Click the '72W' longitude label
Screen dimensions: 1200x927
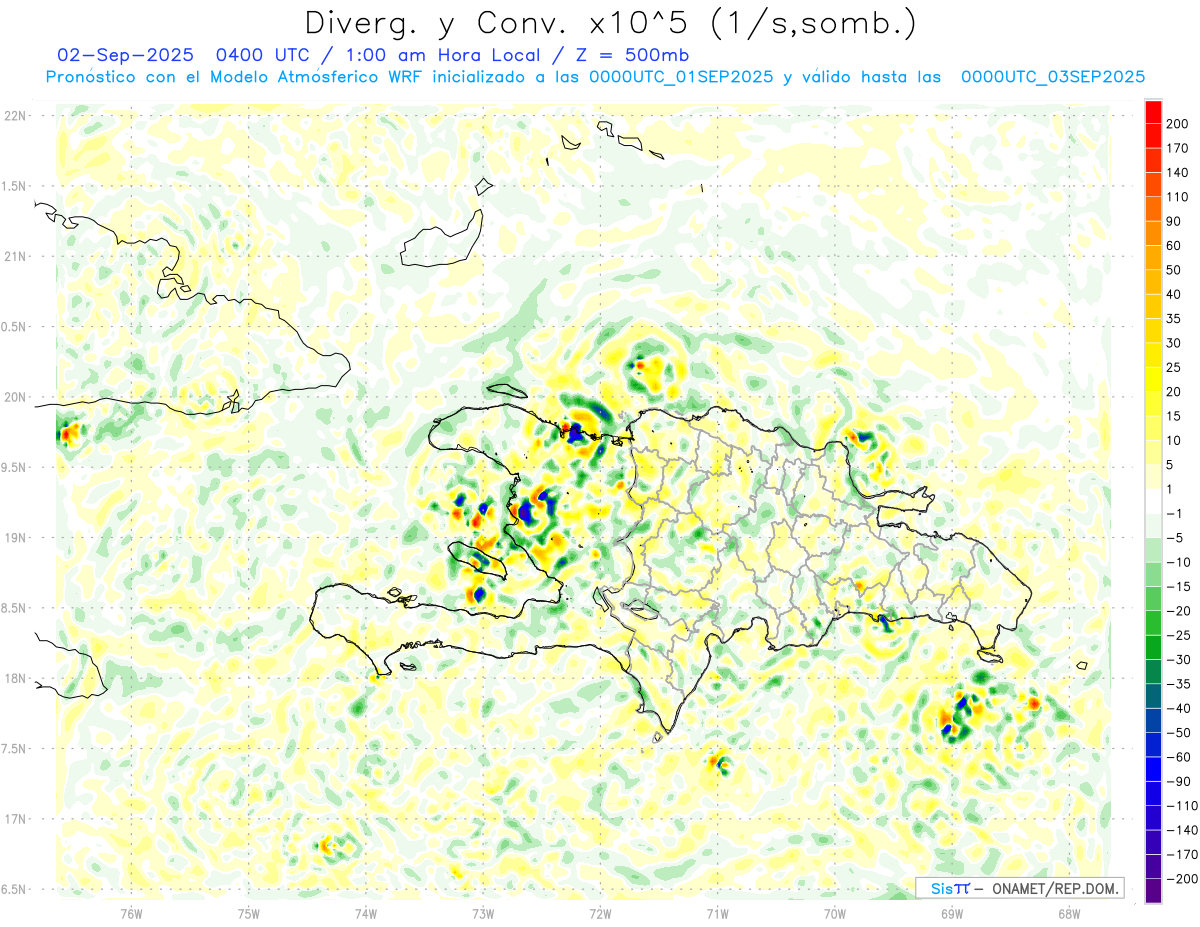[600, 914]
